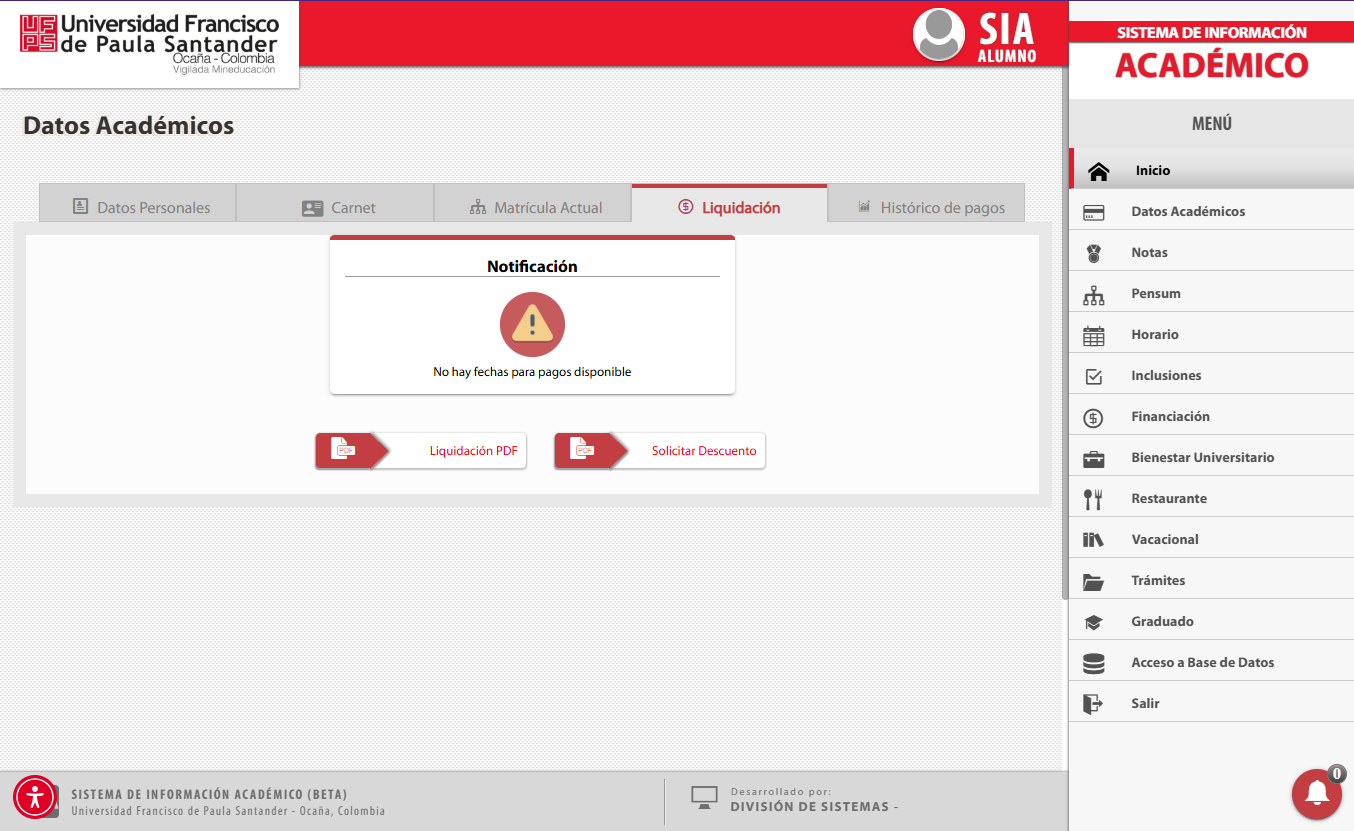The image size is (1354, 831).
Task: Click the home icon beside Inicio
Action: pyautogui.click(x=1098, y=171)
